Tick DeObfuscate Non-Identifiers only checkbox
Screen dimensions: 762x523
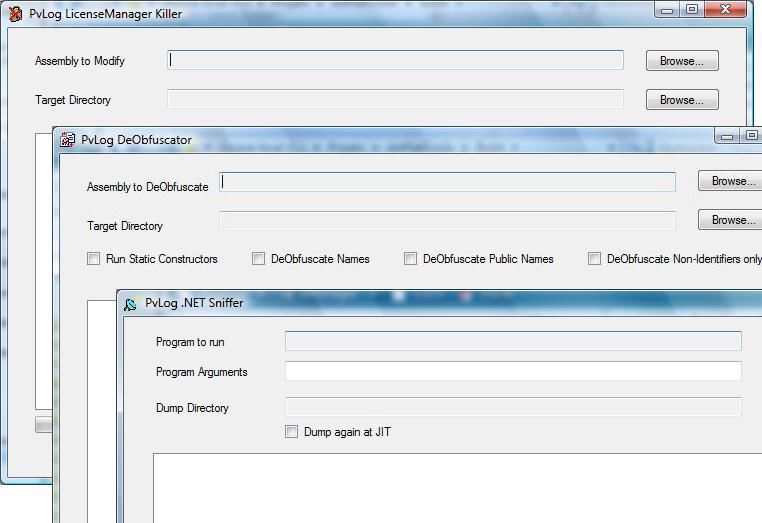tap(595, 259)
